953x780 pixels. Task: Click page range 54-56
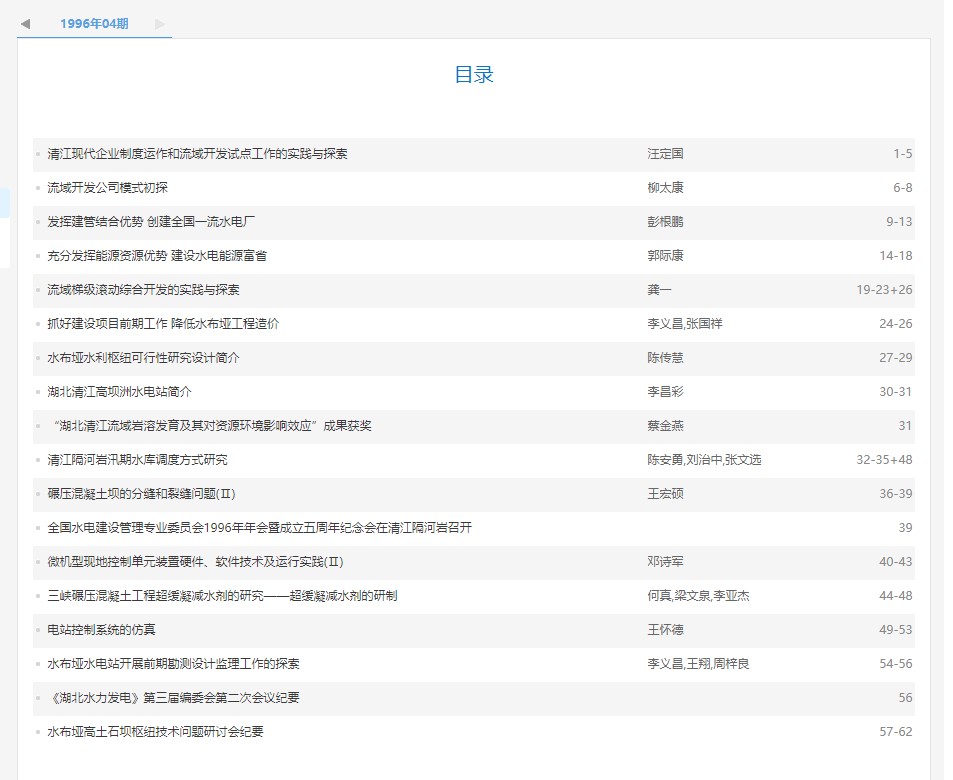(896, 664)
